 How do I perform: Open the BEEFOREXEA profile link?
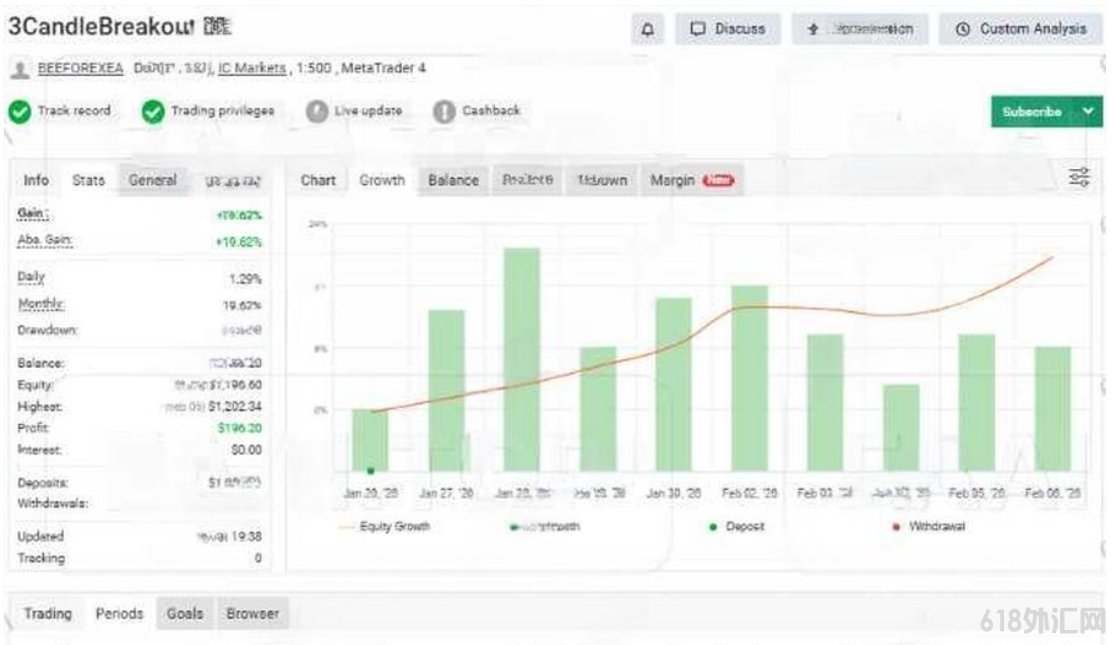tap(80, 68)
